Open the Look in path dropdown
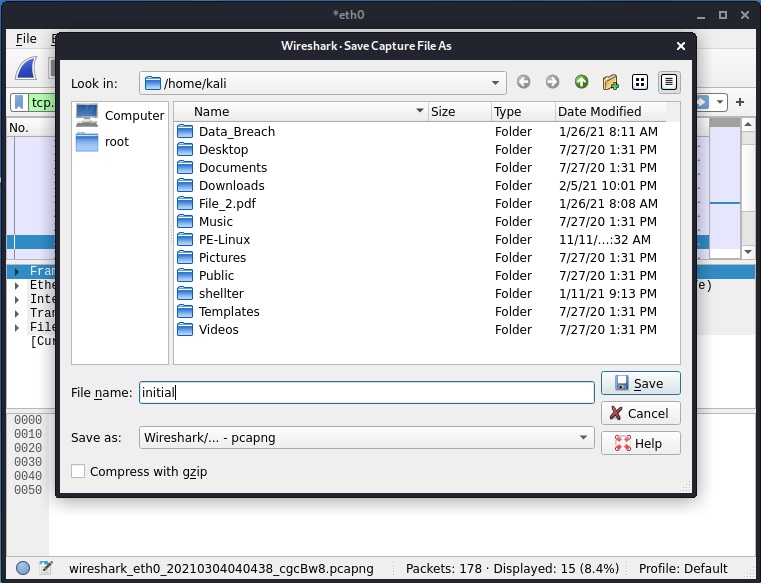 495,83
